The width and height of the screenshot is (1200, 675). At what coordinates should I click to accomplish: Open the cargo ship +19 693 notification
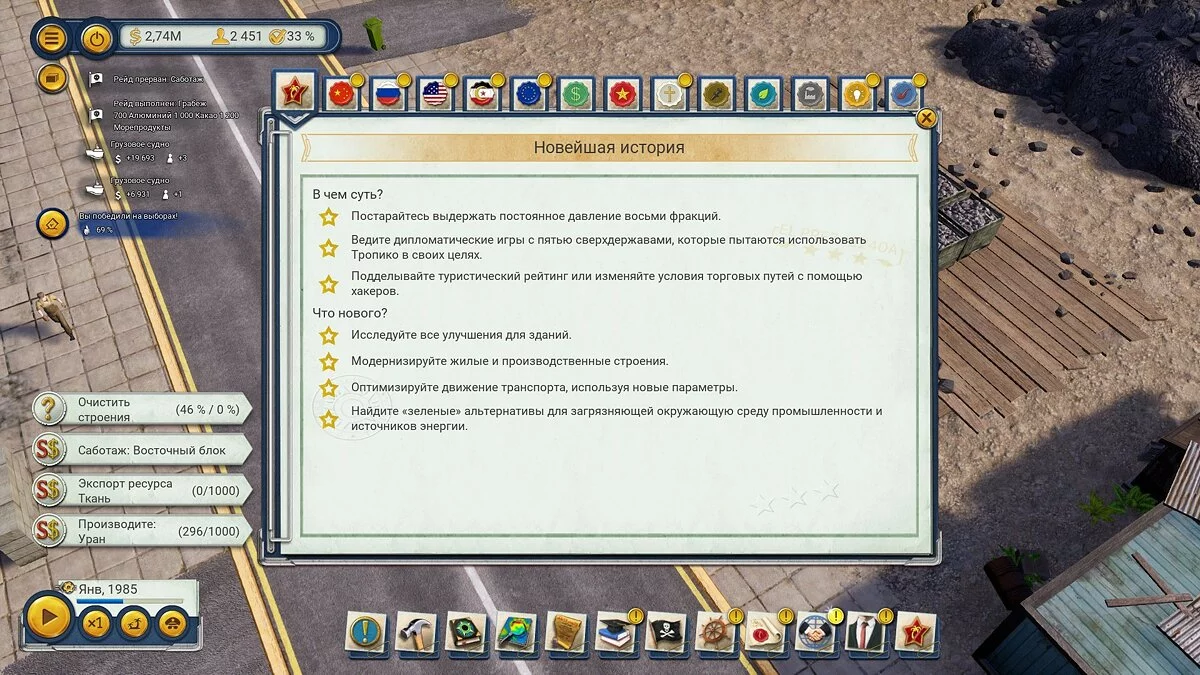pyautogui.click(x=137, y=151)
